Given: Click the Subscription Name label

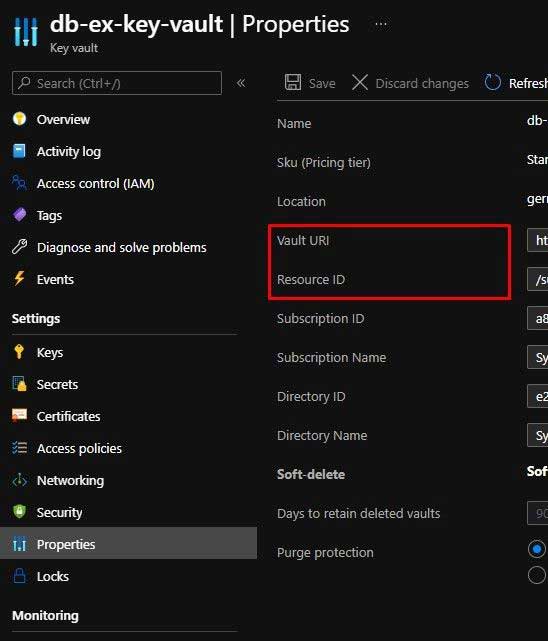Looking at the screenshot, I should [x=331, y=358].
